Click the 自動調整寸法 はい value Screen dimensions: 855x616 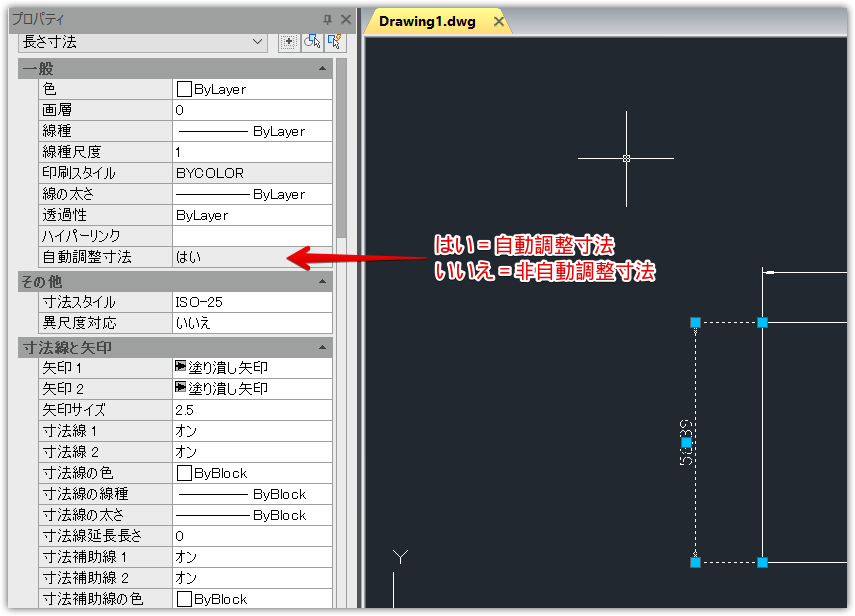(252, 257)
